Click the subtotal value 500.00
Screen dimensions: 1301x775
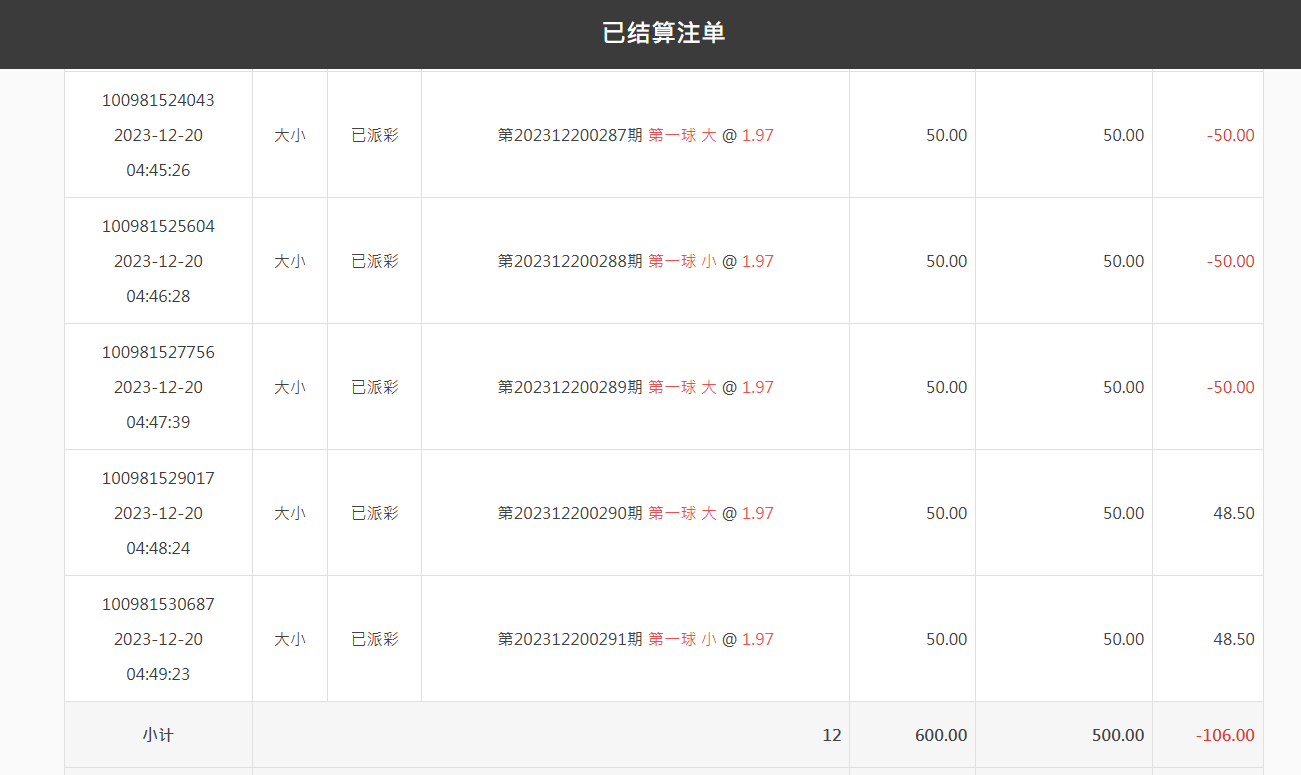(x=1117, y=735)
